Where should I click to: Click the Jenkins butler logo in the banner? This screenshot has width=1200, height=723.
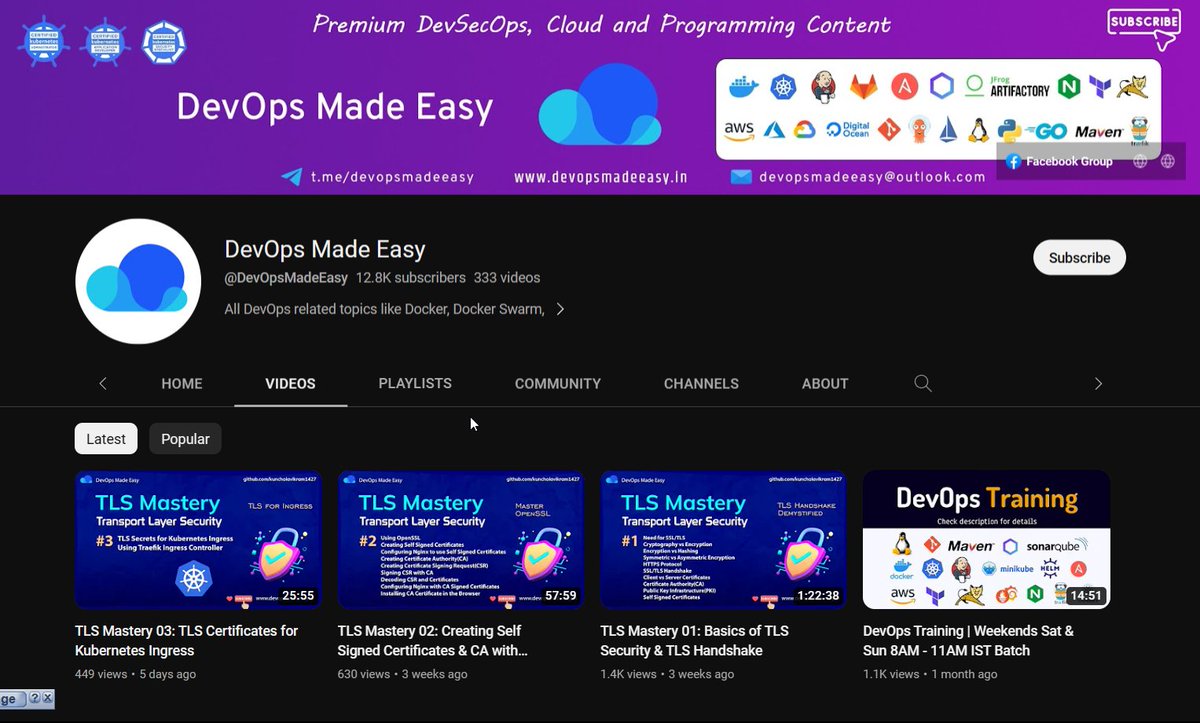pos(823,87)
